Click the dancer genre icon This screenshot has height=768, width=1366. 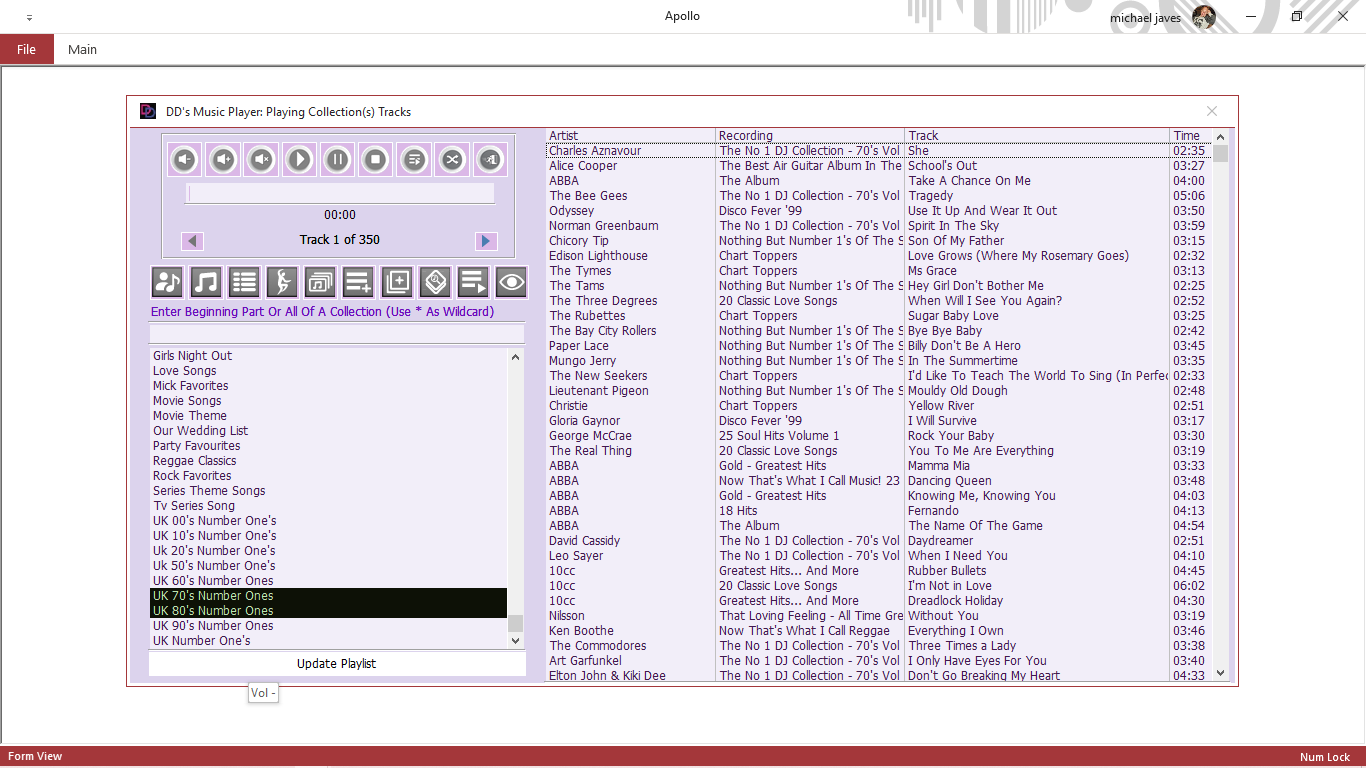(x=282, y=283)
